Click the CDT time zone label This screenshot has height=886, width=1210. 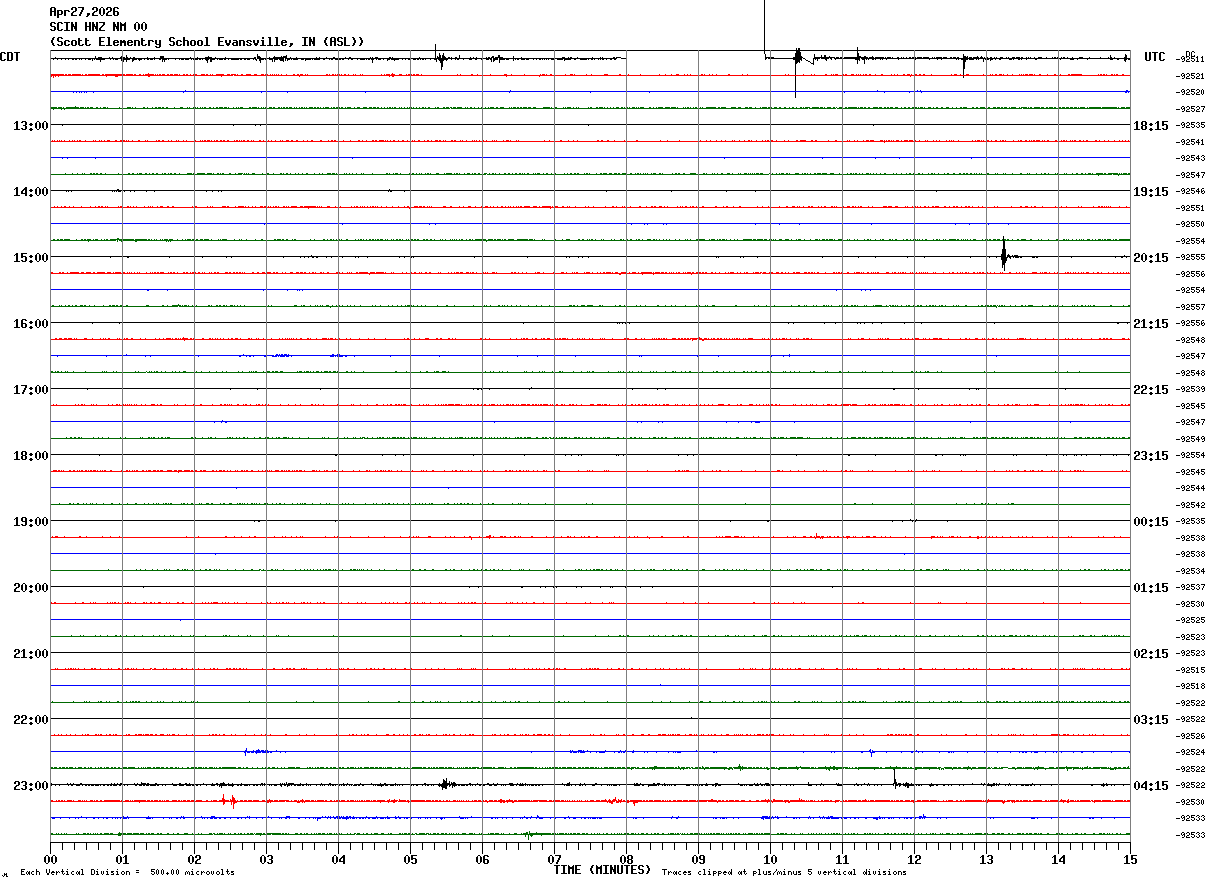tap(10, 57)
